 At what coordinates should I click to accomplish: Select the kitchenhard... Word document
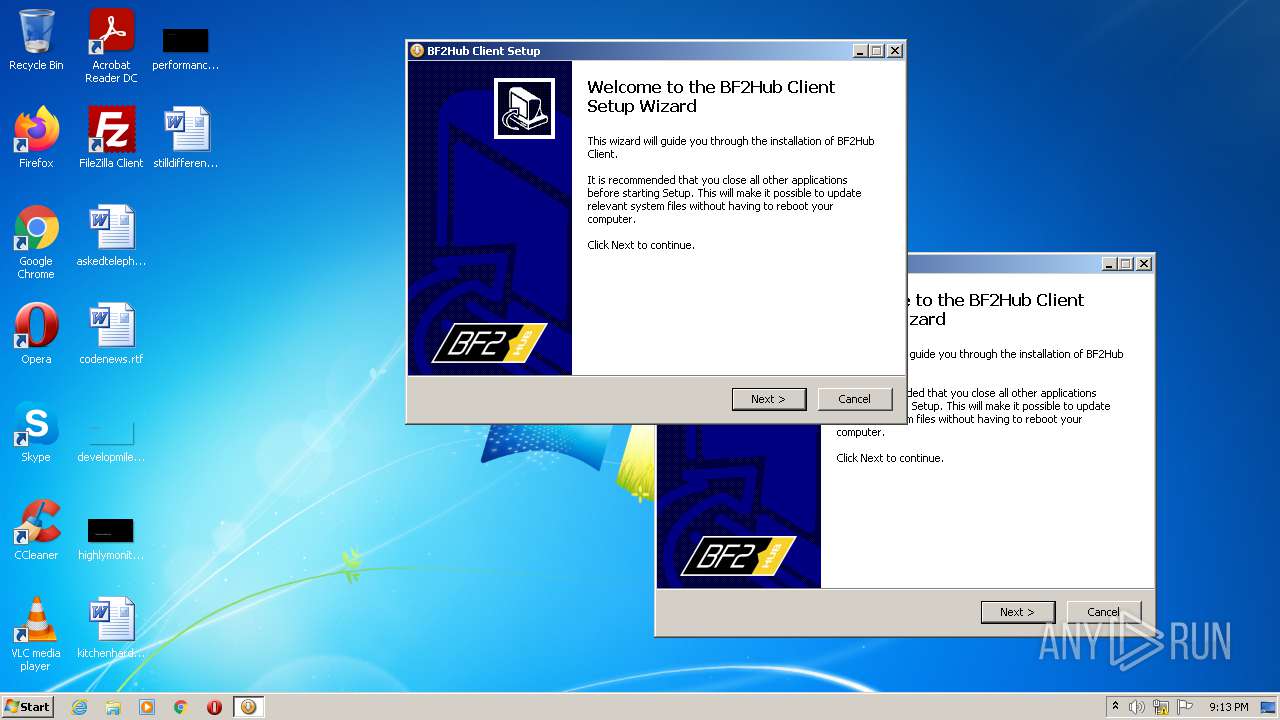(x=111, y=628)
